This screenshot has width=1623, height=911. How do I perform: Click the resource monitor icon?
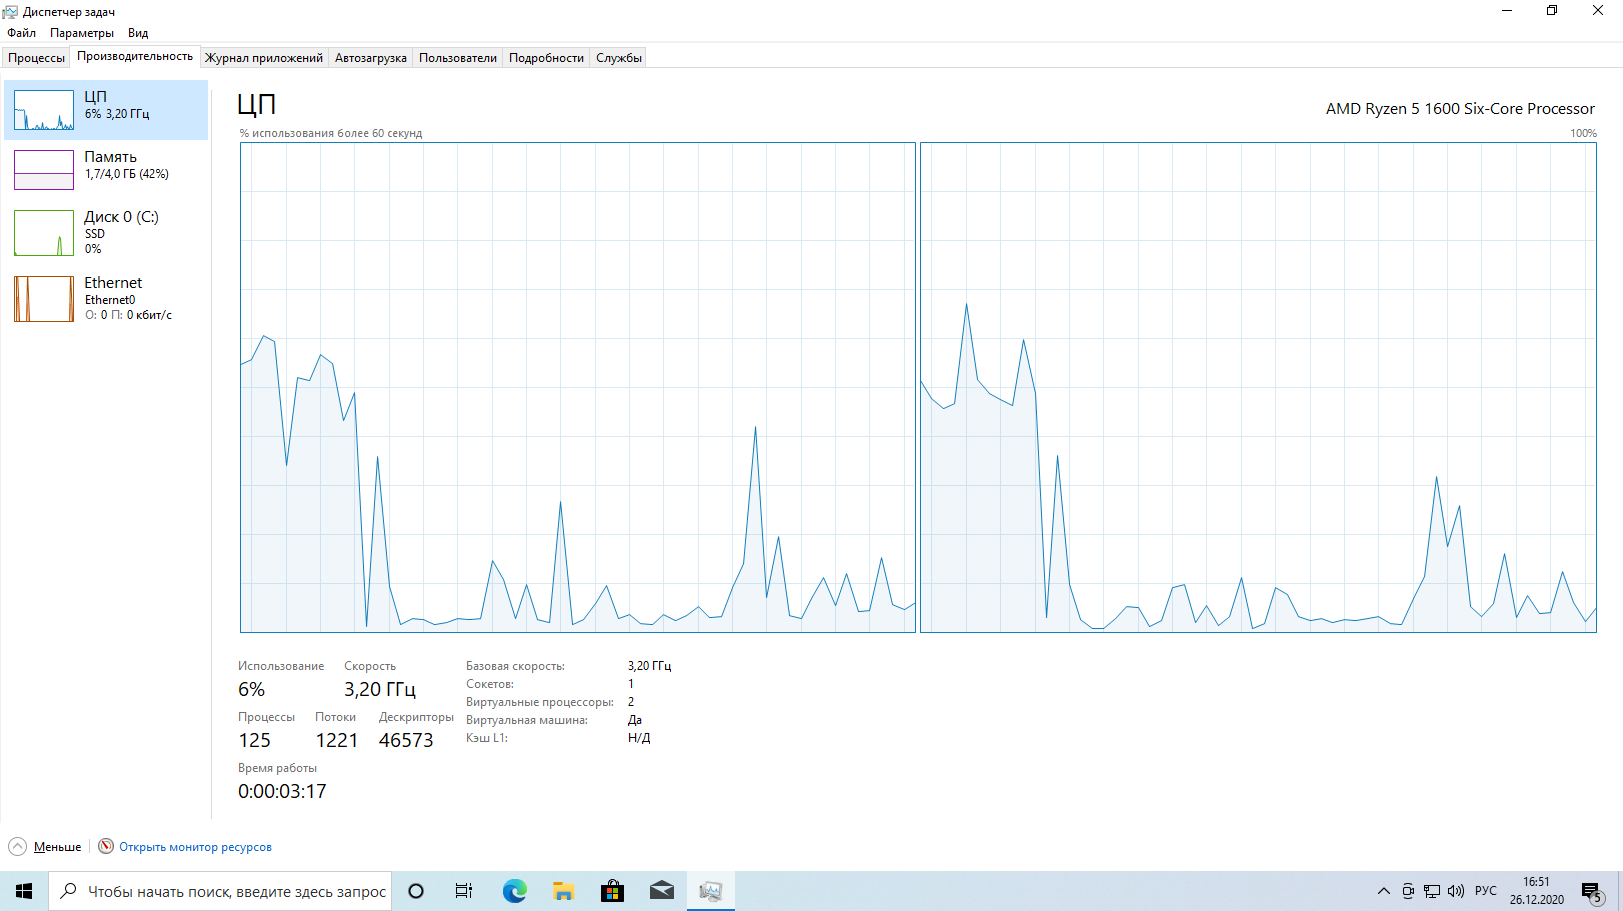click(x=106, y=846)
